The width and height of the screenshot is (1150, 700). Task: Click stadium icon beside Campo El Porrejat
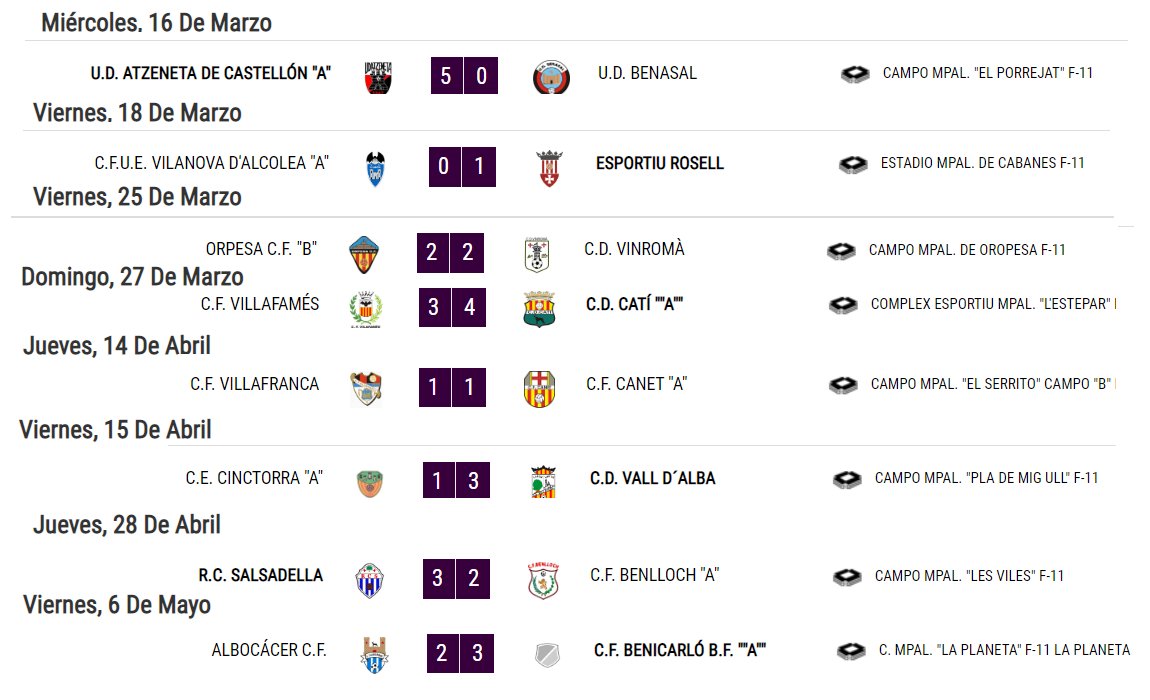(855, 73)
